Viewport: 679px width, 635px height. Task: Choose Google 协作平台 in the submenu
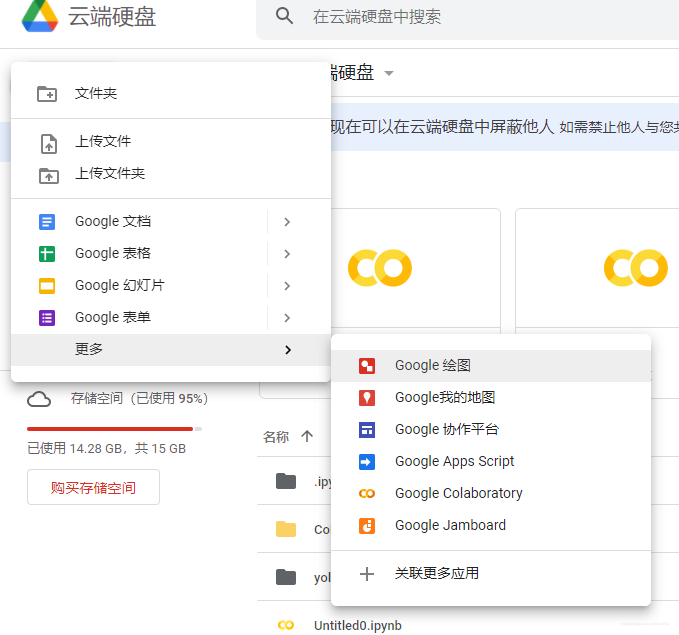(491, 430)
